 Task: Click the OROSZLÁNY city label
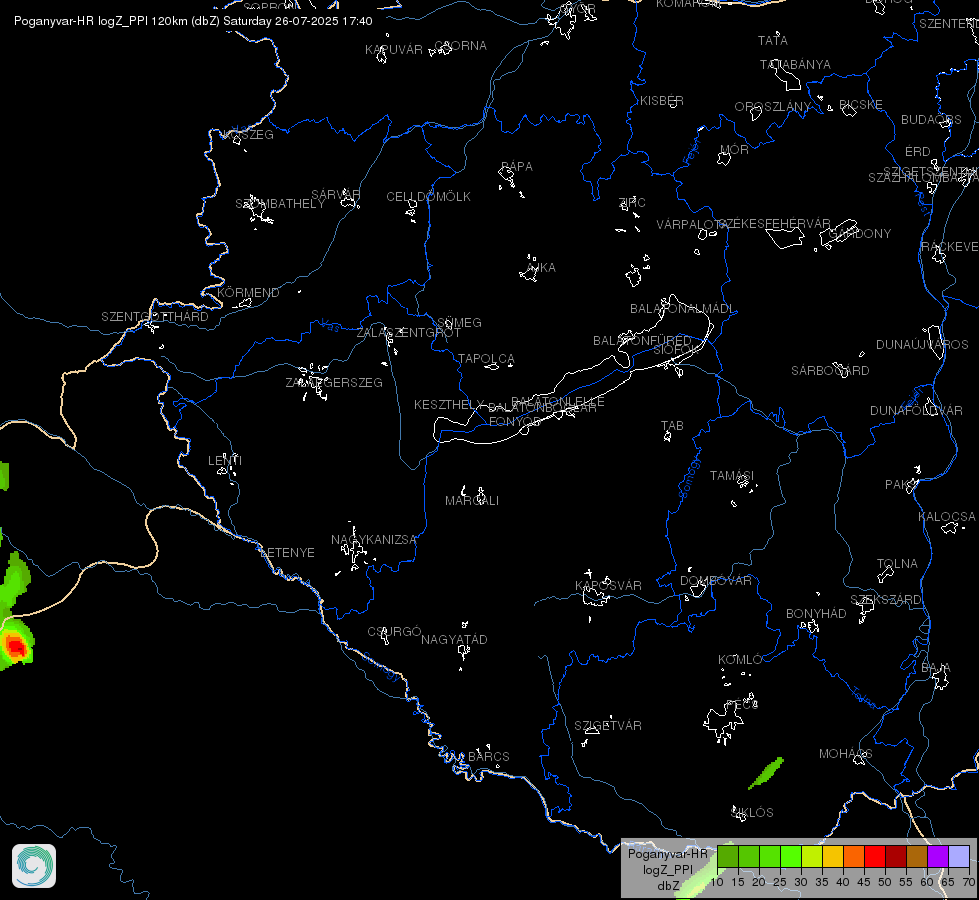pyautogui.click(x=772, y=107)
